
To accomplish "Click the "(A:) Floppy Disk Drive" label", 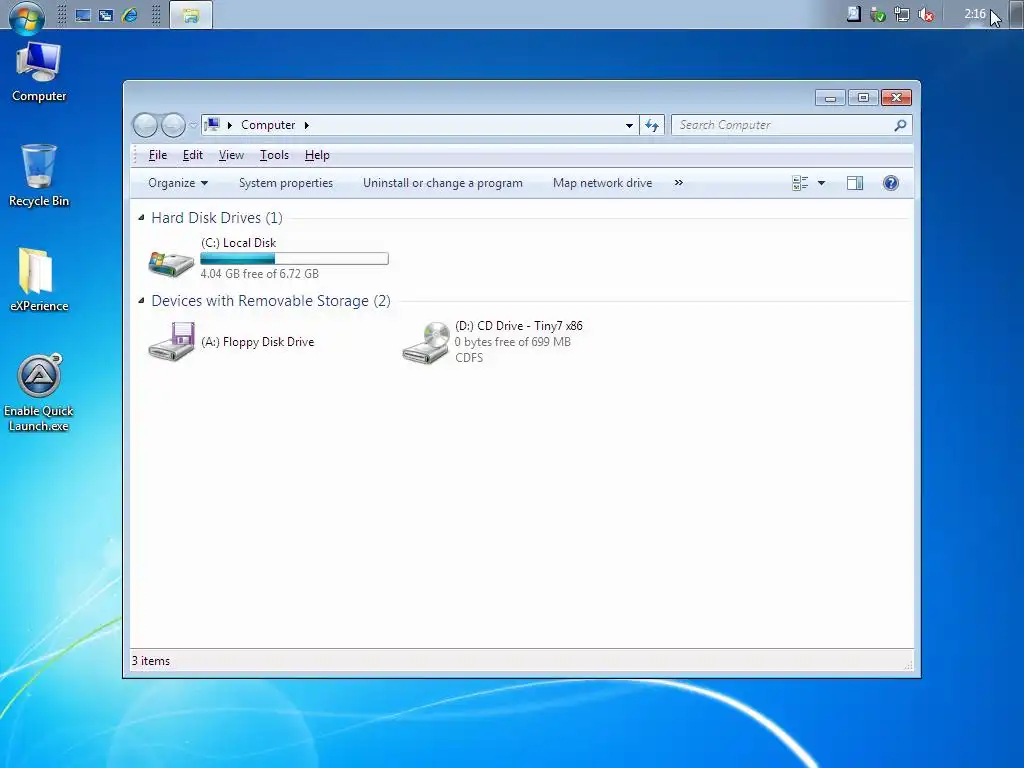I will (257, 342).
